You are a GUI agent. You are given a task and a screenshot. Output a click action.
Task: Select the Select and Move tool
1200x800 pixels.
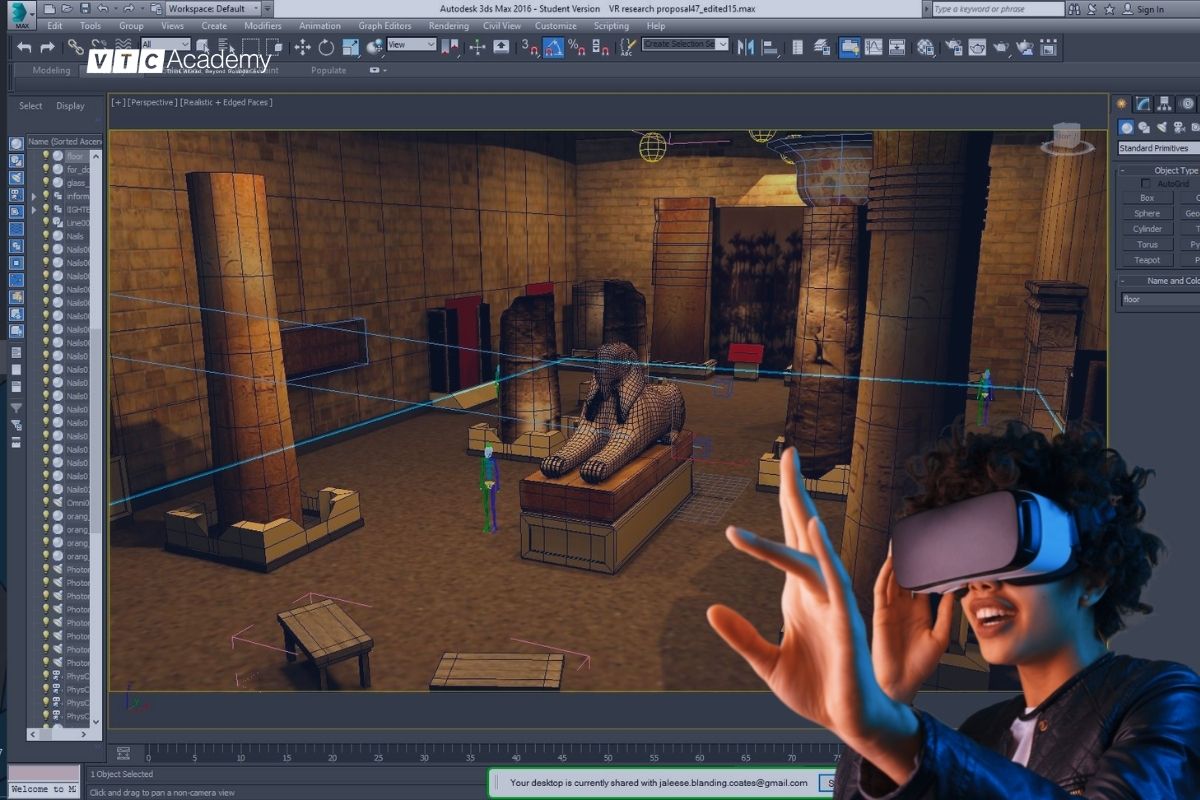302,46
